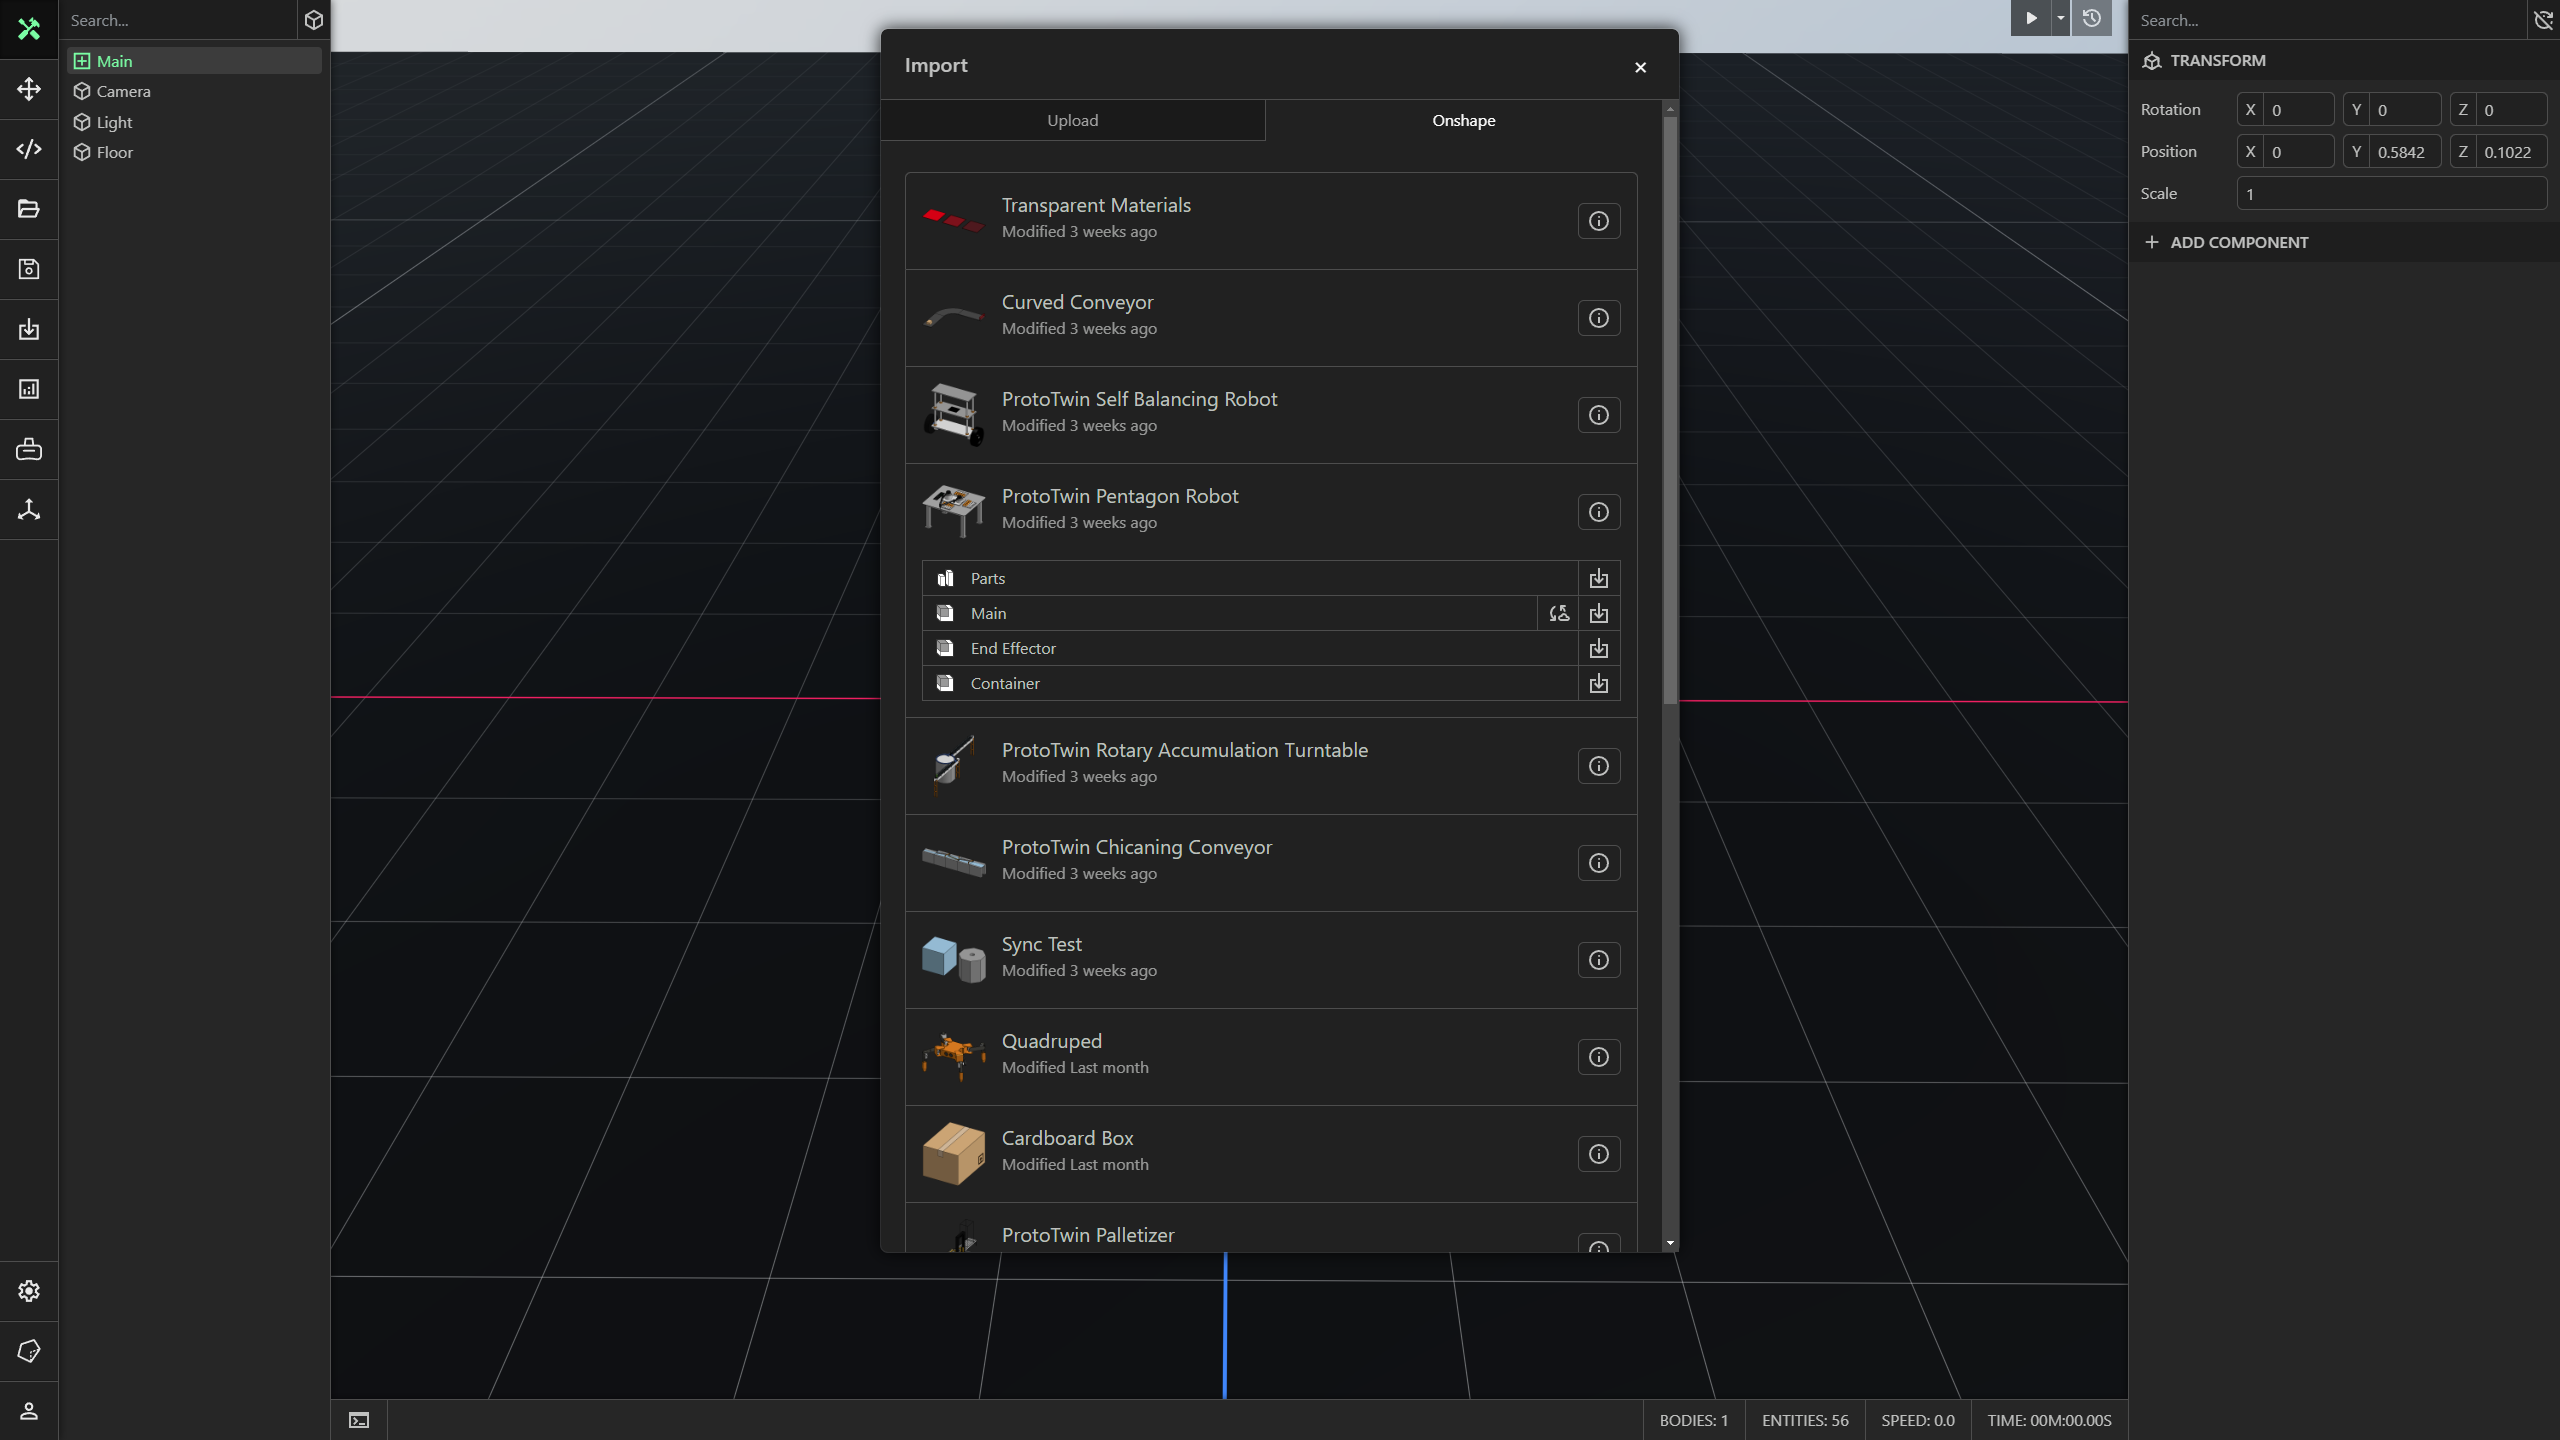Toggle visibility of Main scene object
The image size is (2560, 1440).
[83, 60]
